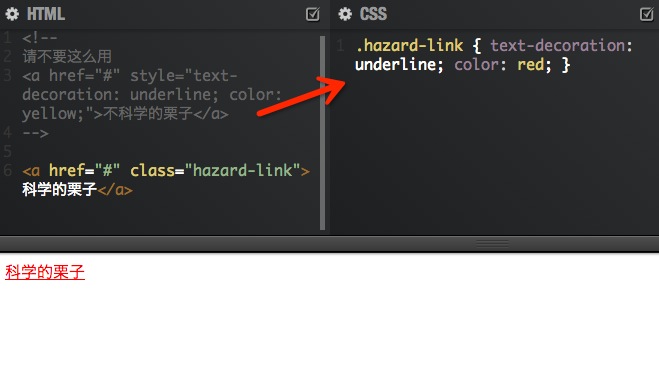Click the .hazard-link selector in CSS
Screen dimensions: 659x390
click(x=409, y=45)
